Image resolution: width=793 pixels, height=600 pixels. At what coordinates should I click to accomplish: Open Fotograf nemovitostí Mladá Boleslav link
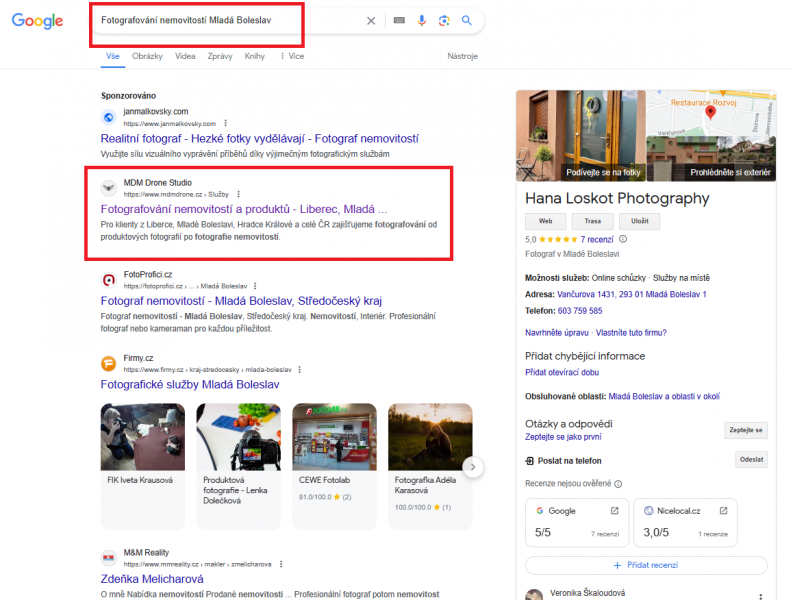pyautogui.click(x=241, y=301)
